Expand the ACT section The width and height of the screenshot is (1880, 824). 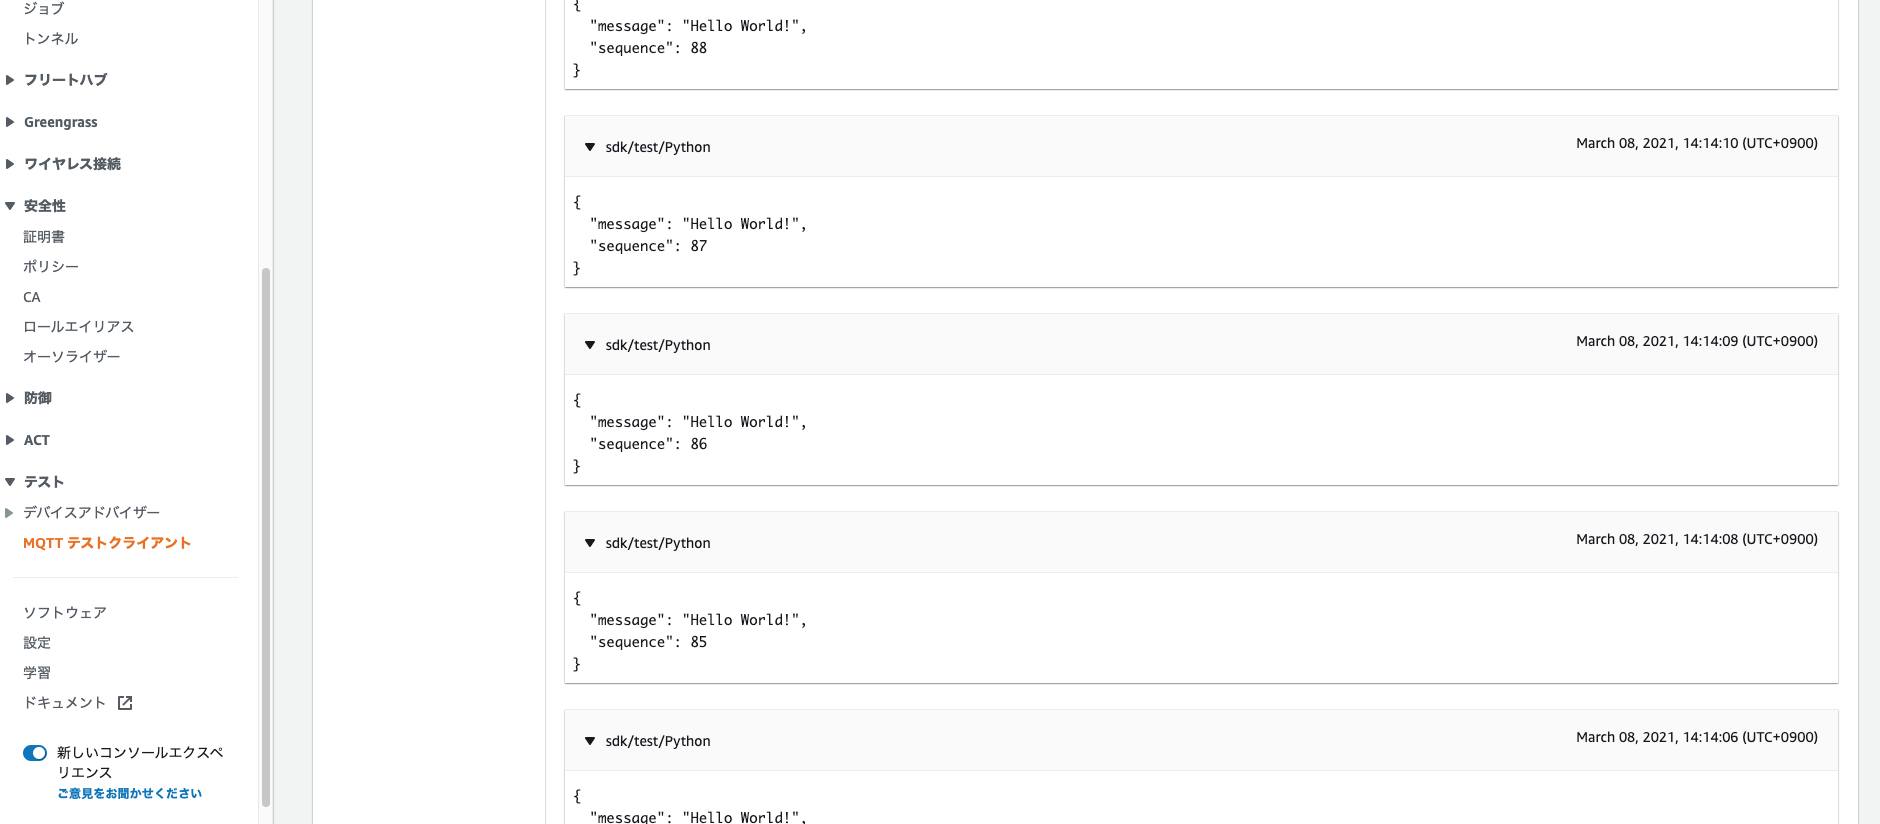coord(10,440)
